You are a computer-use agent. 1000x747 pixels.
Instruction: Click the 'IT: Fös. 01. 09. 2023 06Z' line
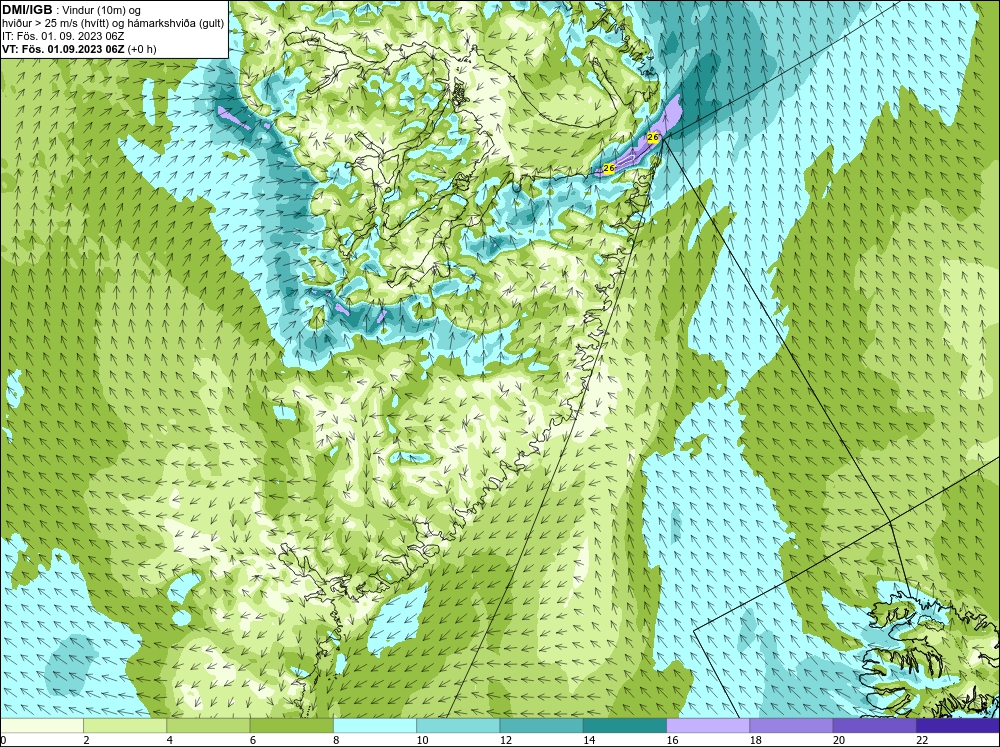click(63, 36)
